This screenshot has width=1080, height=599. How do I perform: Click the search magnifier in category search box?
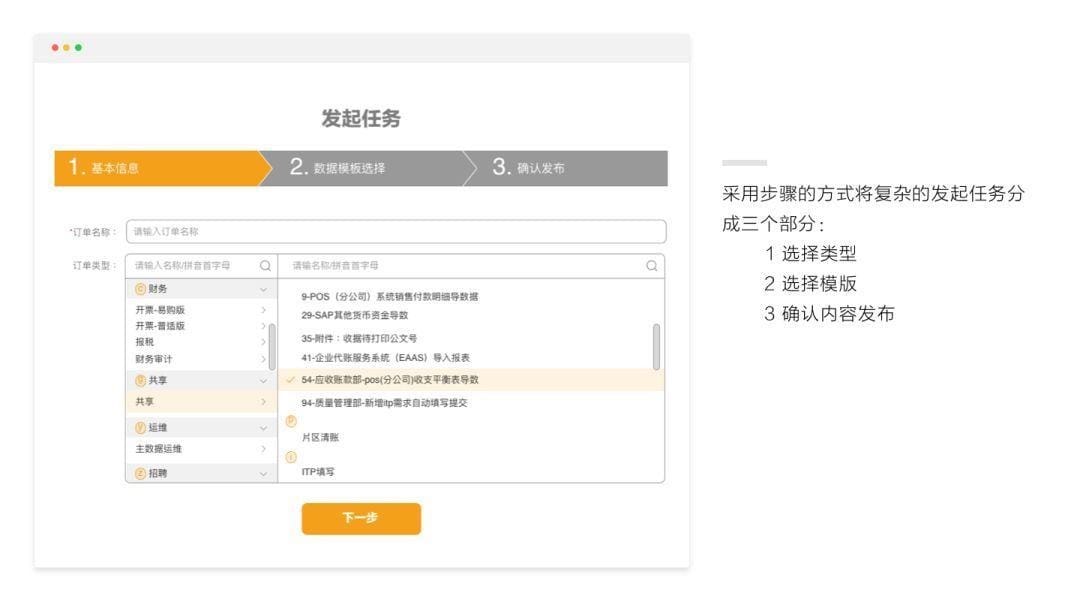(x=264, y=265)
